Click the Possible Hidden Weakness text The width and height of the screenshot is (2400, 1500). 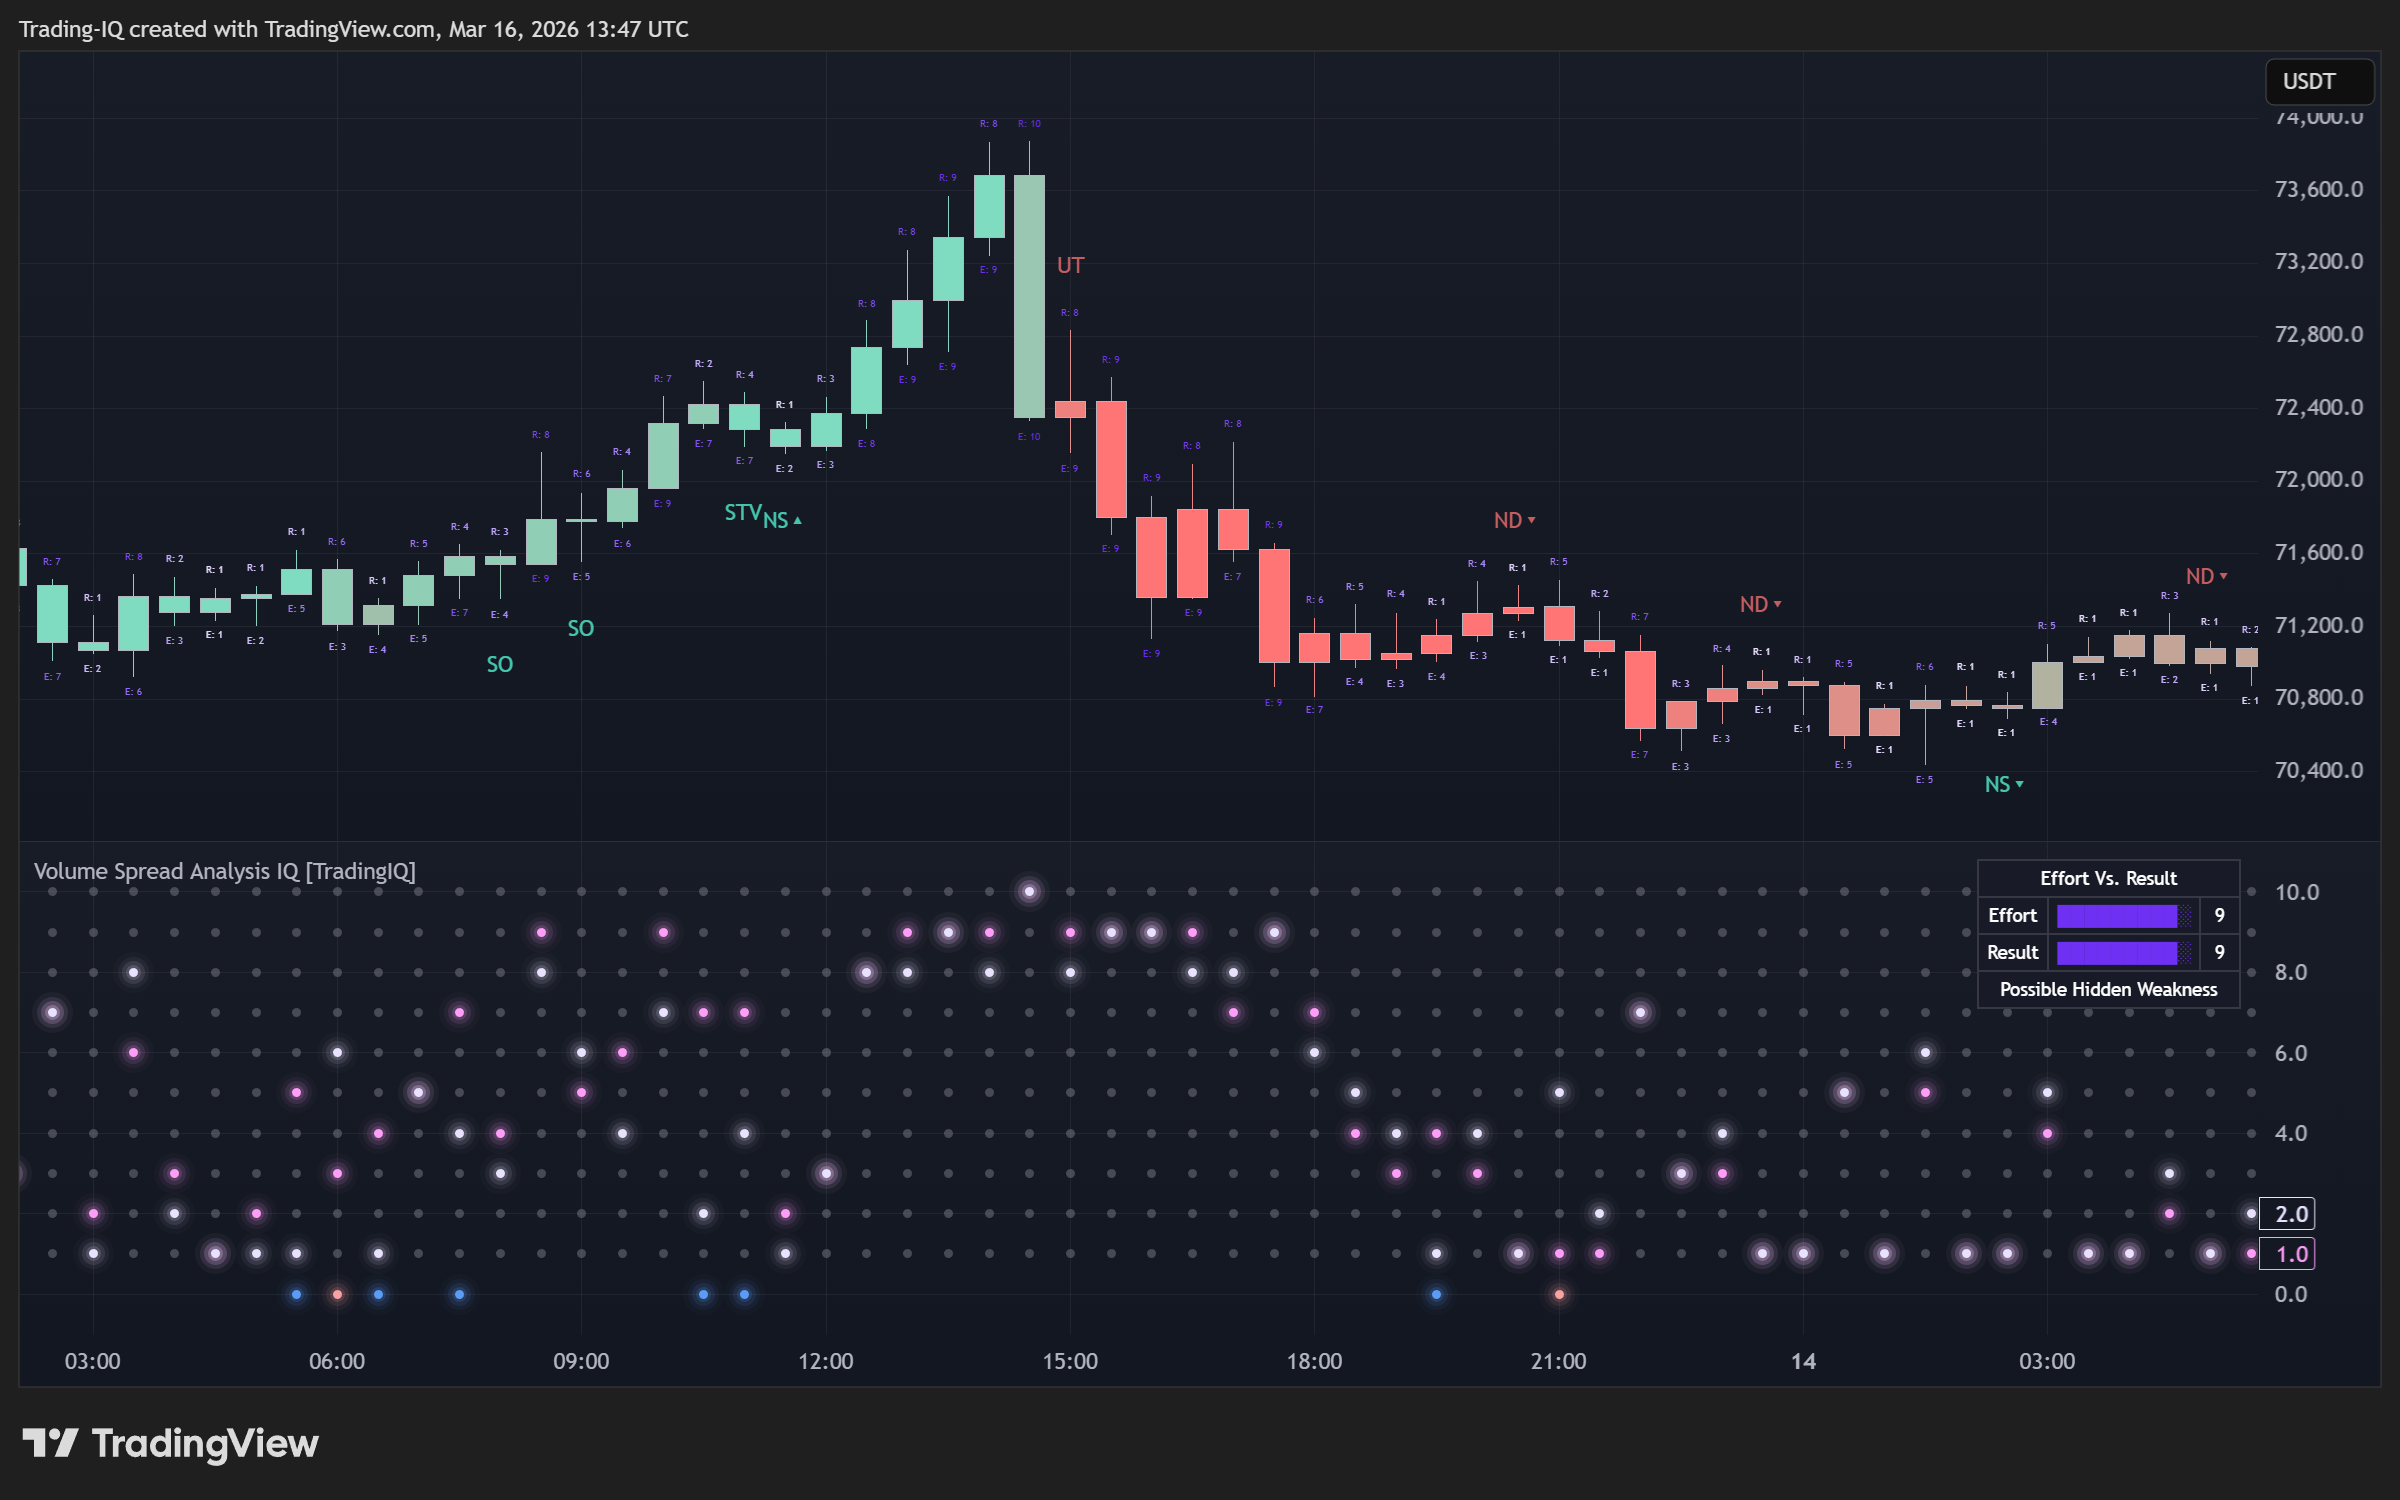(2108, 989)
